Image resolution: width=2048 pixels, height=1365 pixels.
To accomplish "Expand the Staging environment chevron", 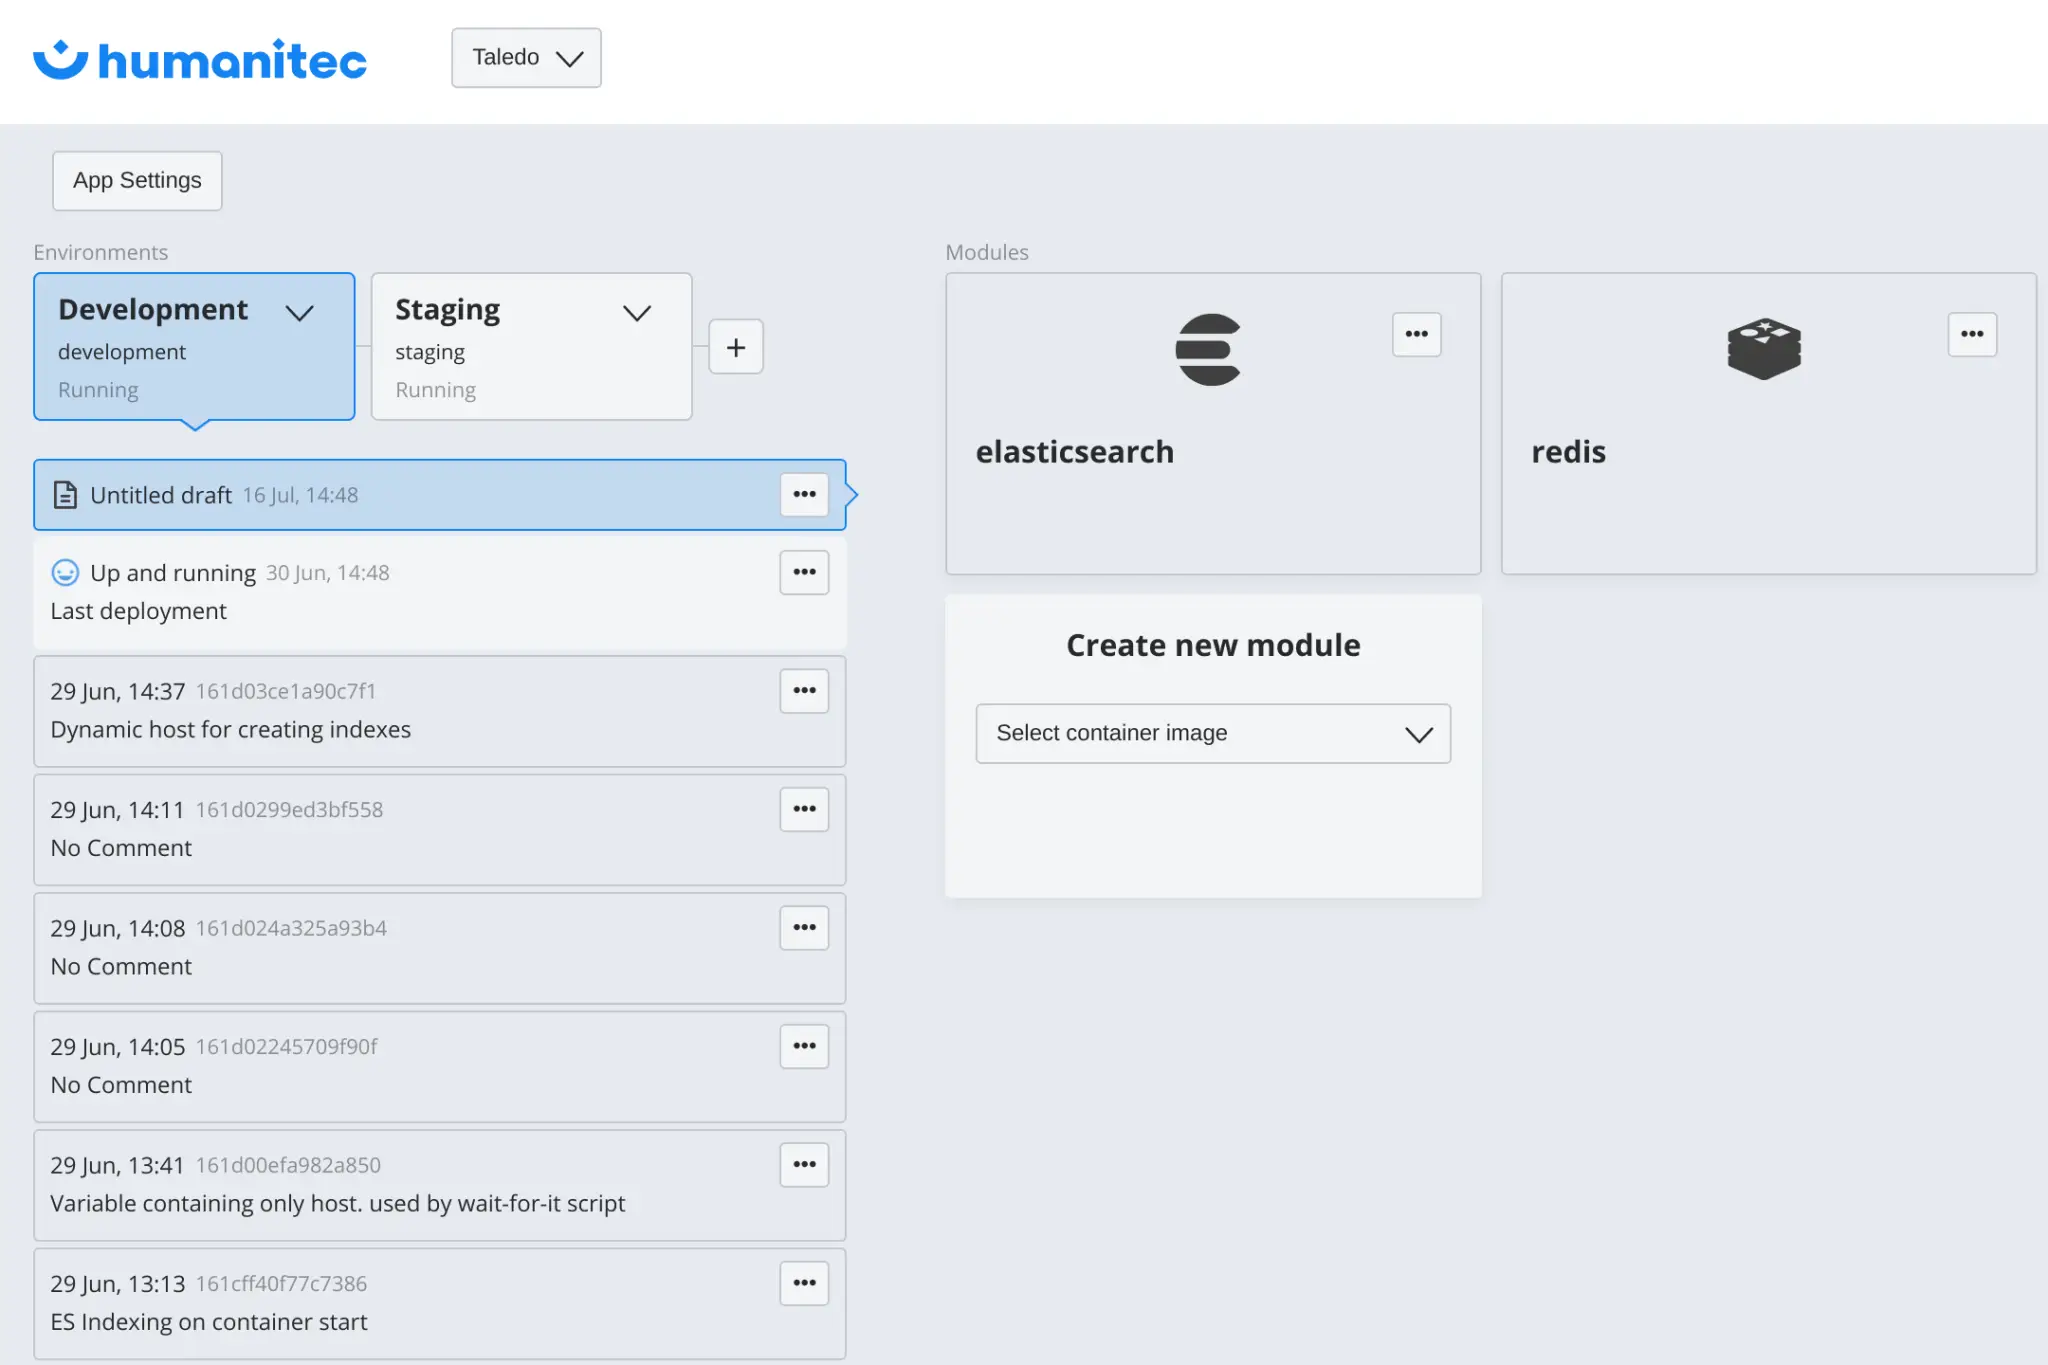I will tap(637, 312).
